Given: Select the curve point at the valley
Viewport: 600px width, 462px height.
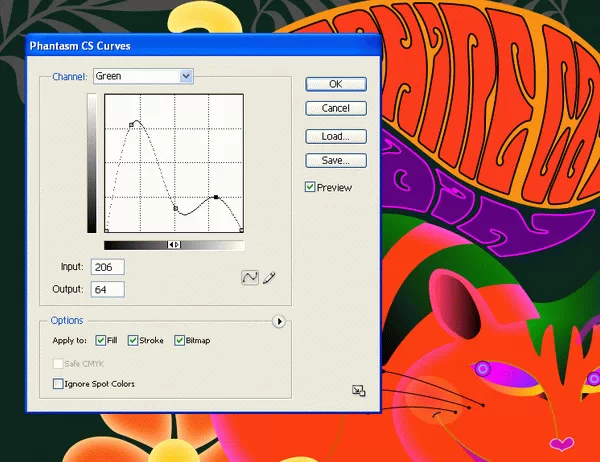Looking at the screenshot, I should [175, 208].
